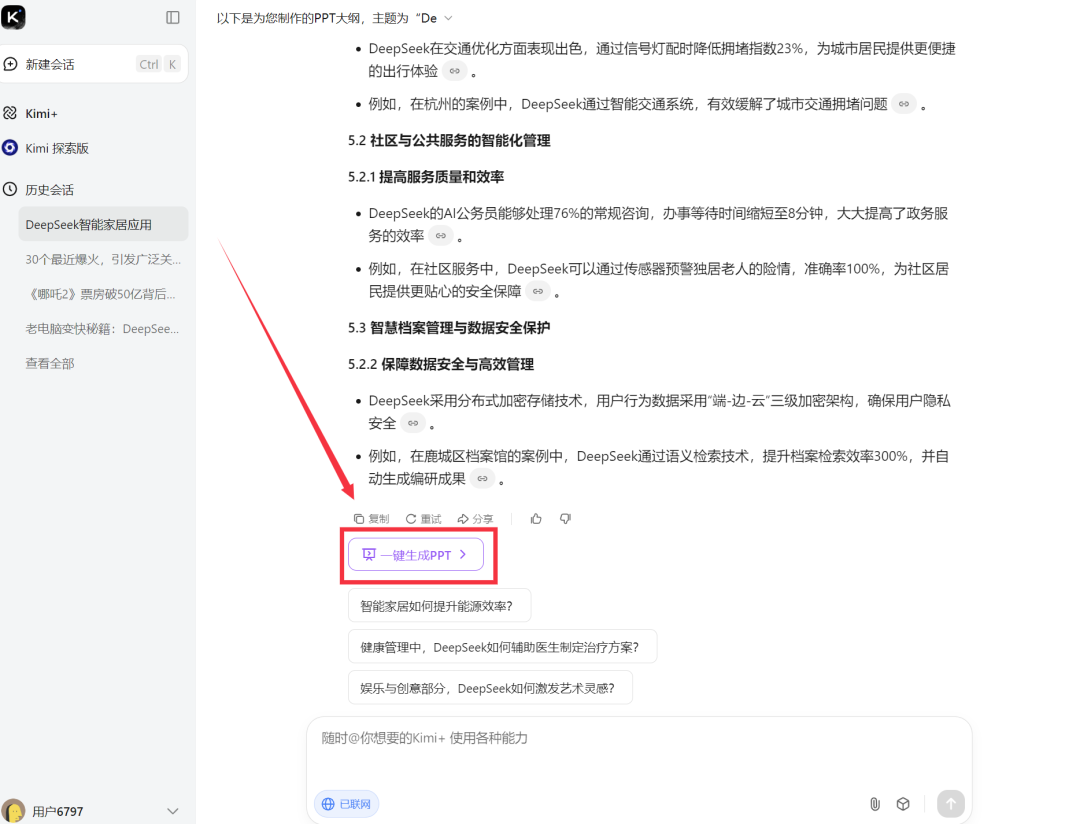This screenshot has width=1080, height=824.
Task: Open the 《哪吒2》票房破50亿 conversation
Action: (103, 294)
